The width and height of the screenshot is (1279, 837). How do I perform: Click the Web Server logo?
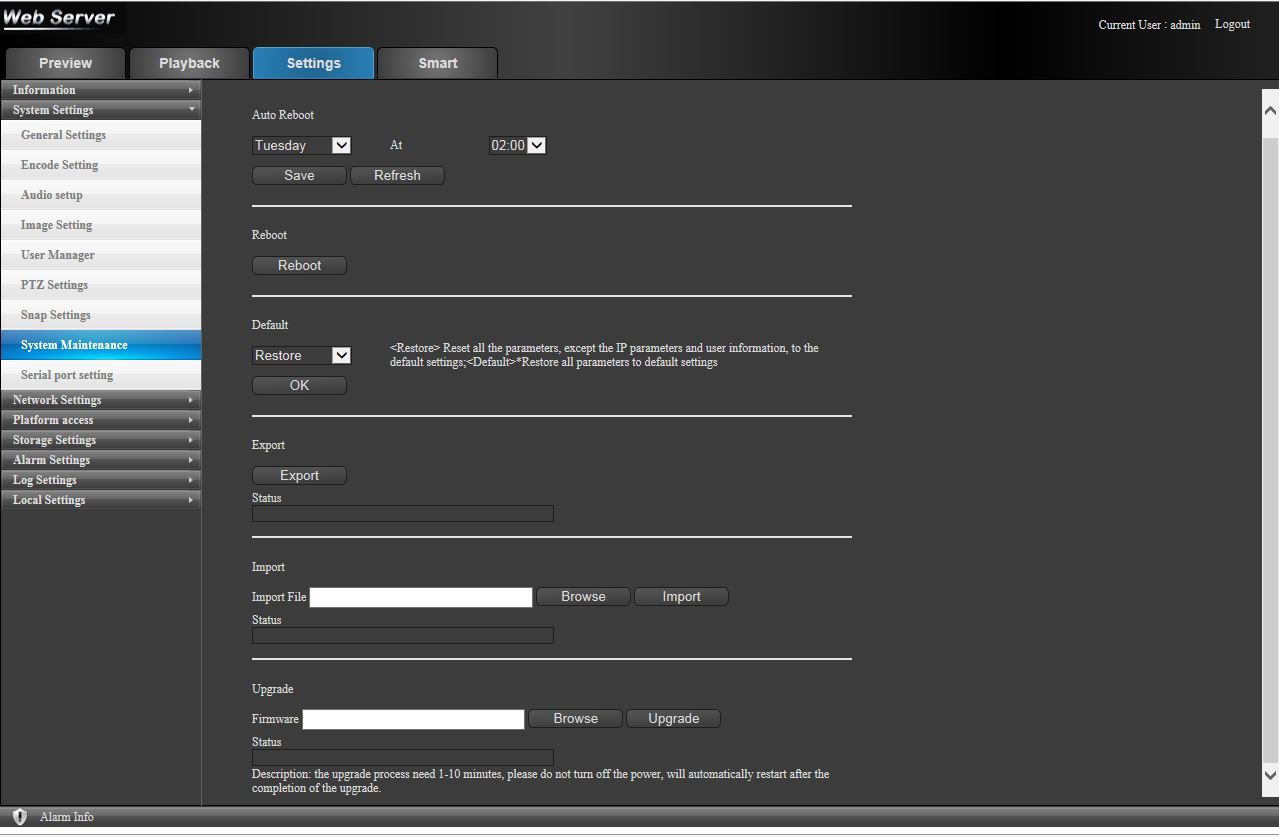pos(59,18)
